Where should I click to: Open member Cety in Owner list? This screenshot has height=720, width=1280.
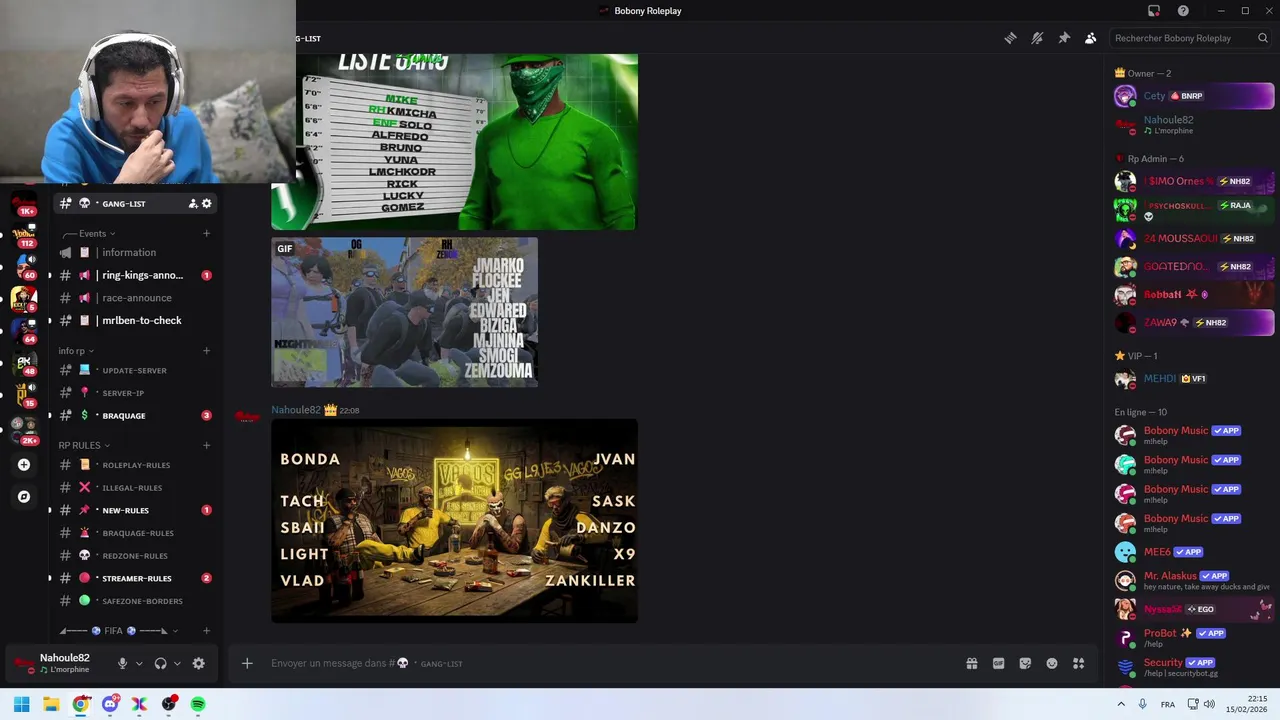coord(1194,96)
